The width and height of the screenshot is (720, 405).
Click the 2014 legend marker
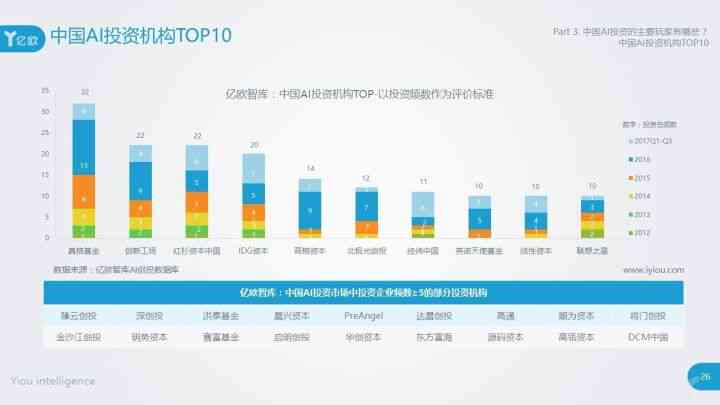(x=630, y=196)
